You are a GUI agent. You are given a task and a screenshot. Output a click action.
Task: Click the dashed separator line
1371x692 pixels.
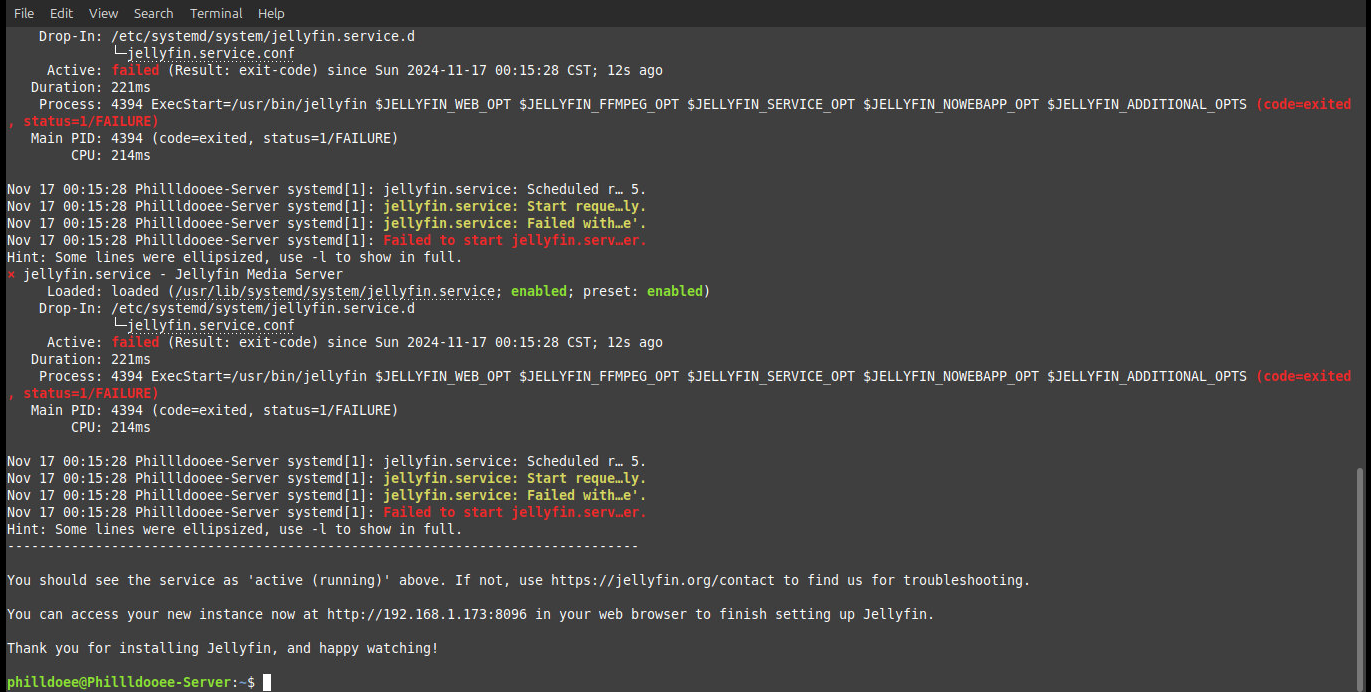tap(322, 546)
